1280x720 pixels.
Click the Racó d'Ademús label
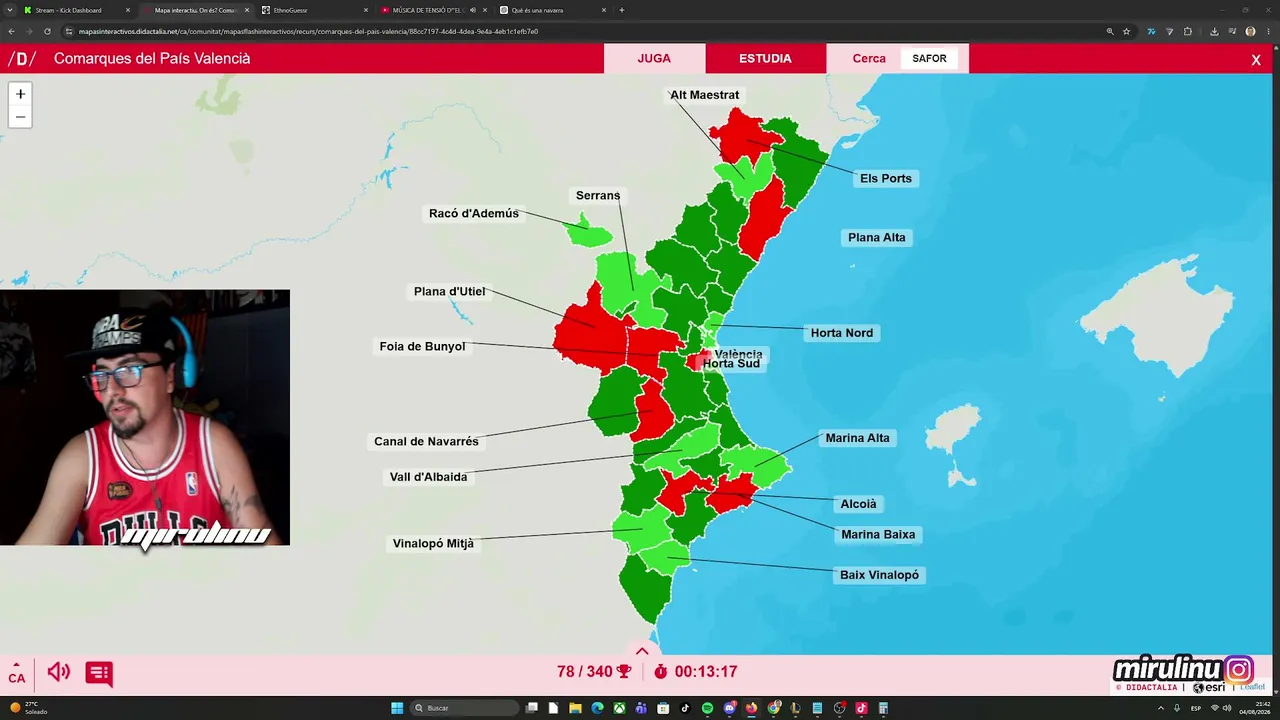(474, 213)
